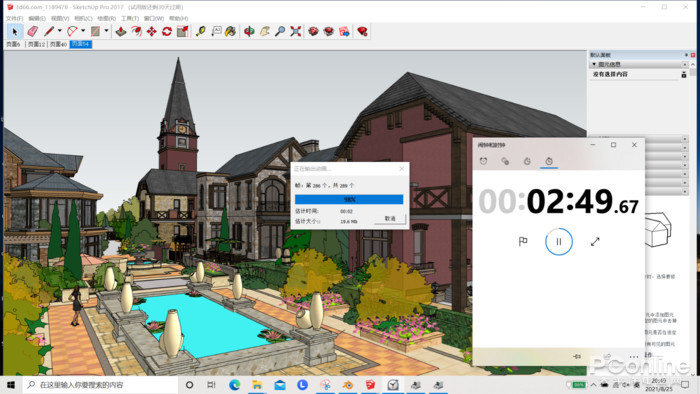Viewport: 700px width, 394px height.
Task: Open the Help menu
Action: (x=179, y=18)
